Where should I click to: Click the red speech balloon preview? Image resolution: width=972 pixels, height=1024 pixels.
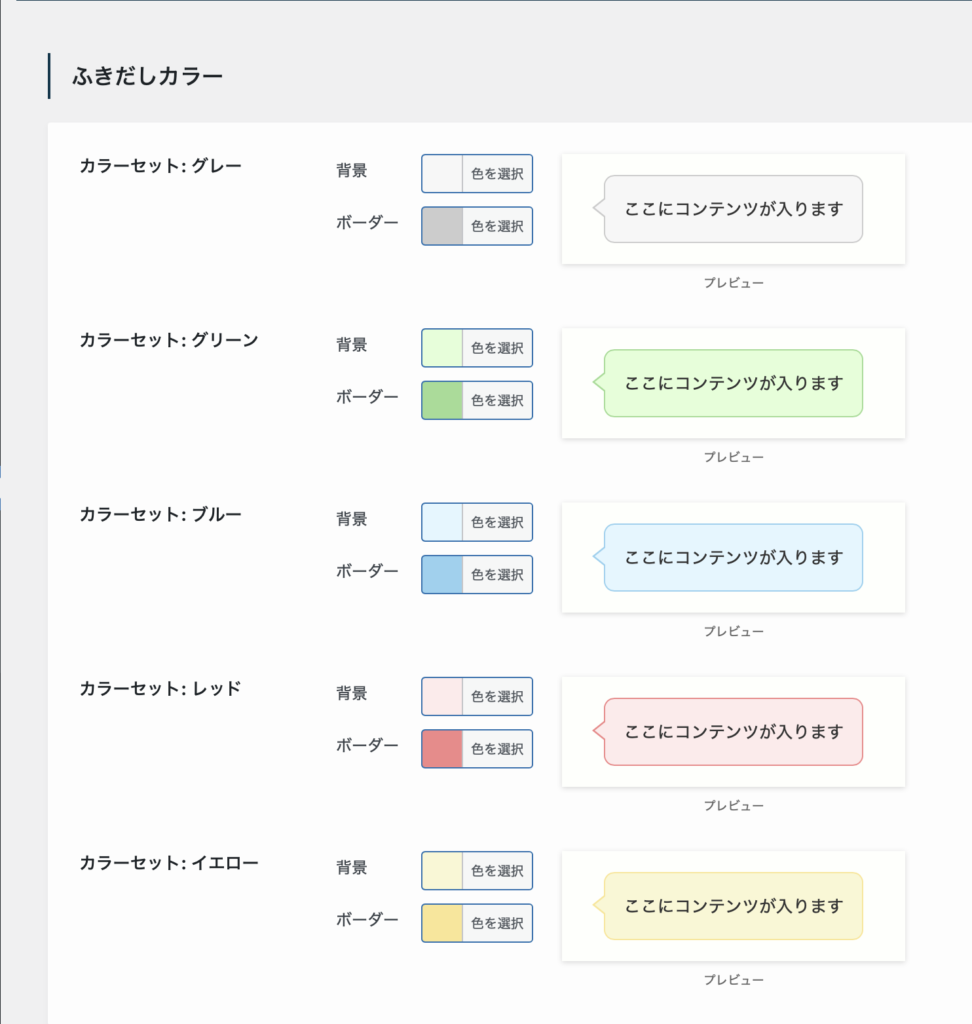point(733,731)
